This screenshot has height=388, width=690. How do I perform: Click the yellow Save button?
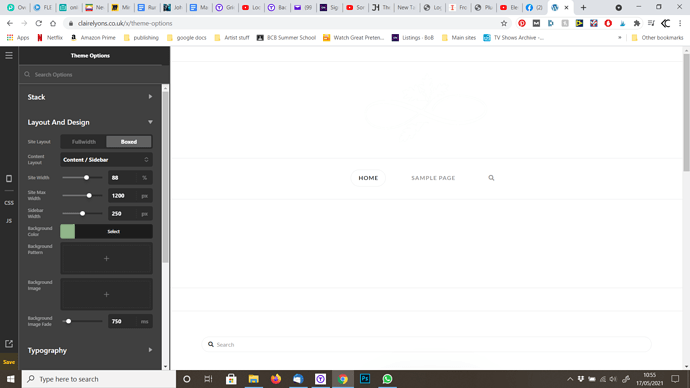pos(9,362)
